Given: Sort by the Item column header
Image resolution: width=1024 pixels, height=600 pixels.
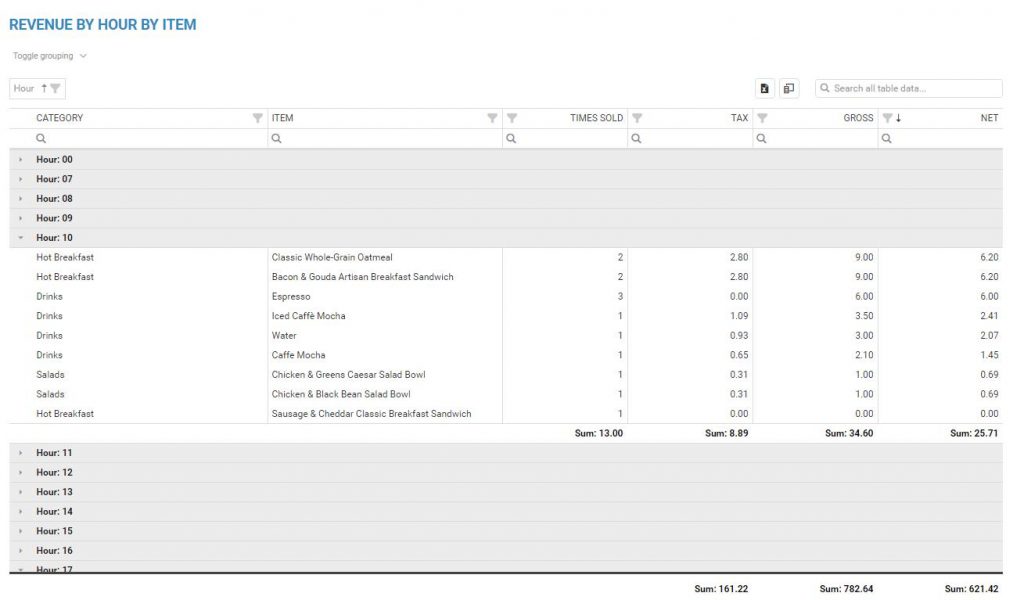Looking at the screenshot, I should pyautogui.click(x=282, y=118).
